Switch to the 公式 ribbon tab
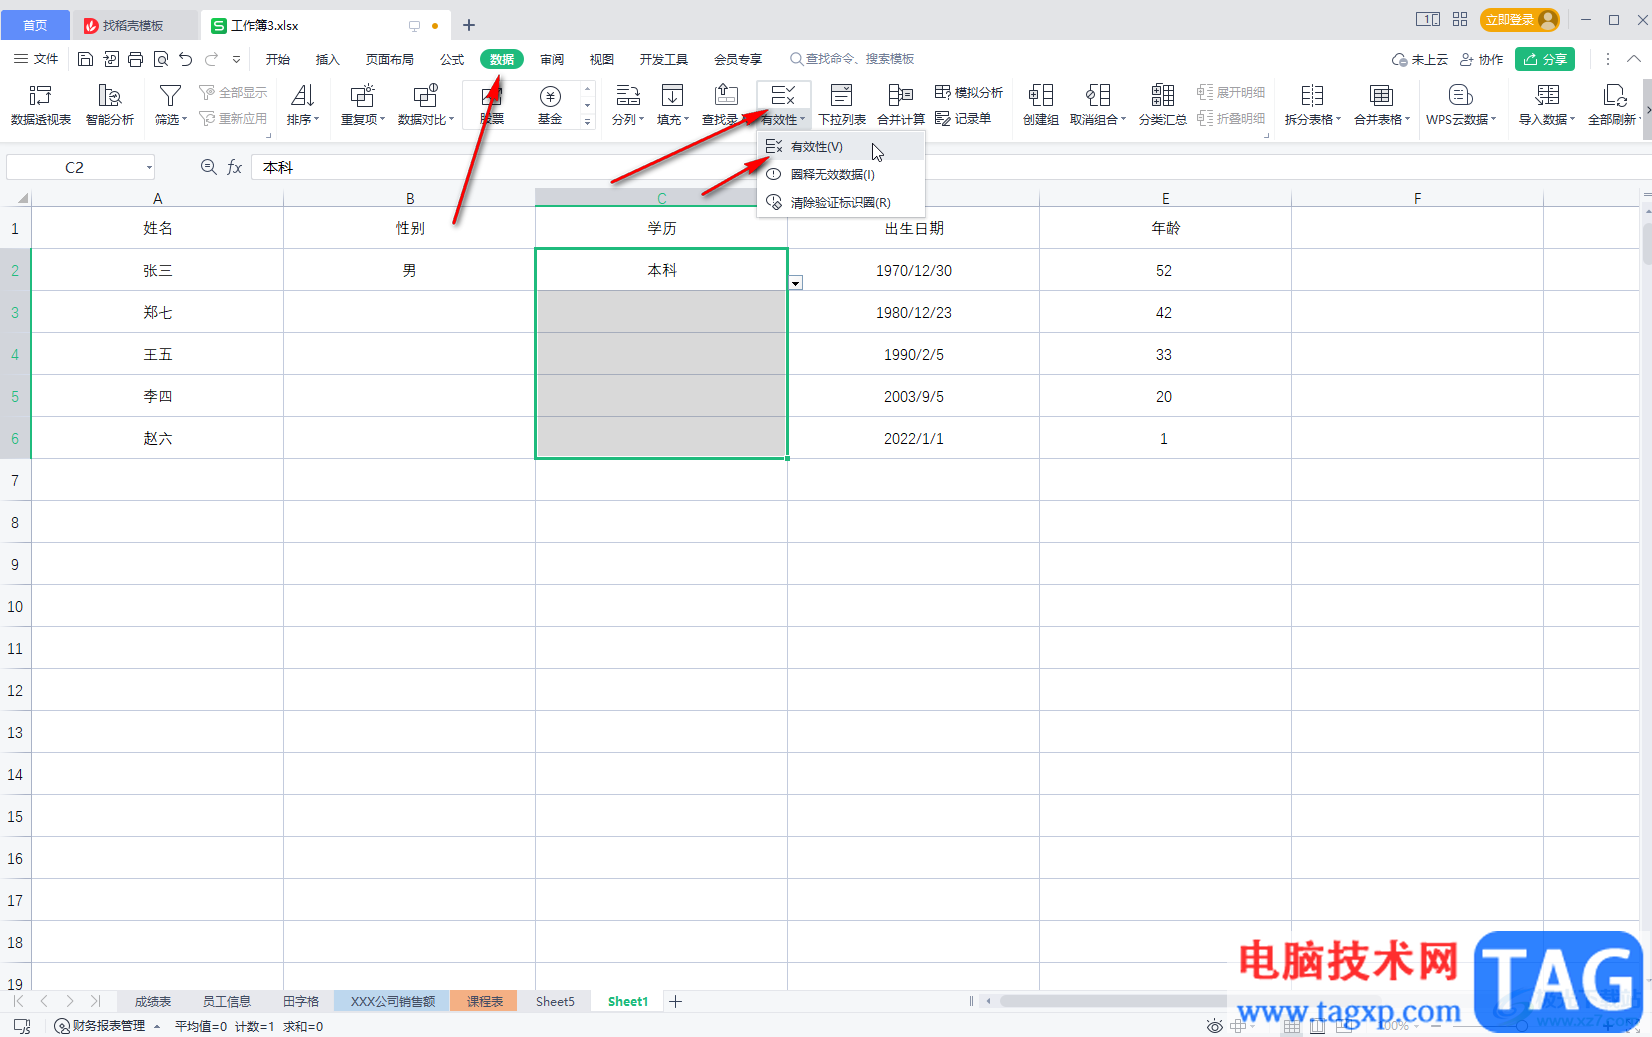 [x=452, y=60]
